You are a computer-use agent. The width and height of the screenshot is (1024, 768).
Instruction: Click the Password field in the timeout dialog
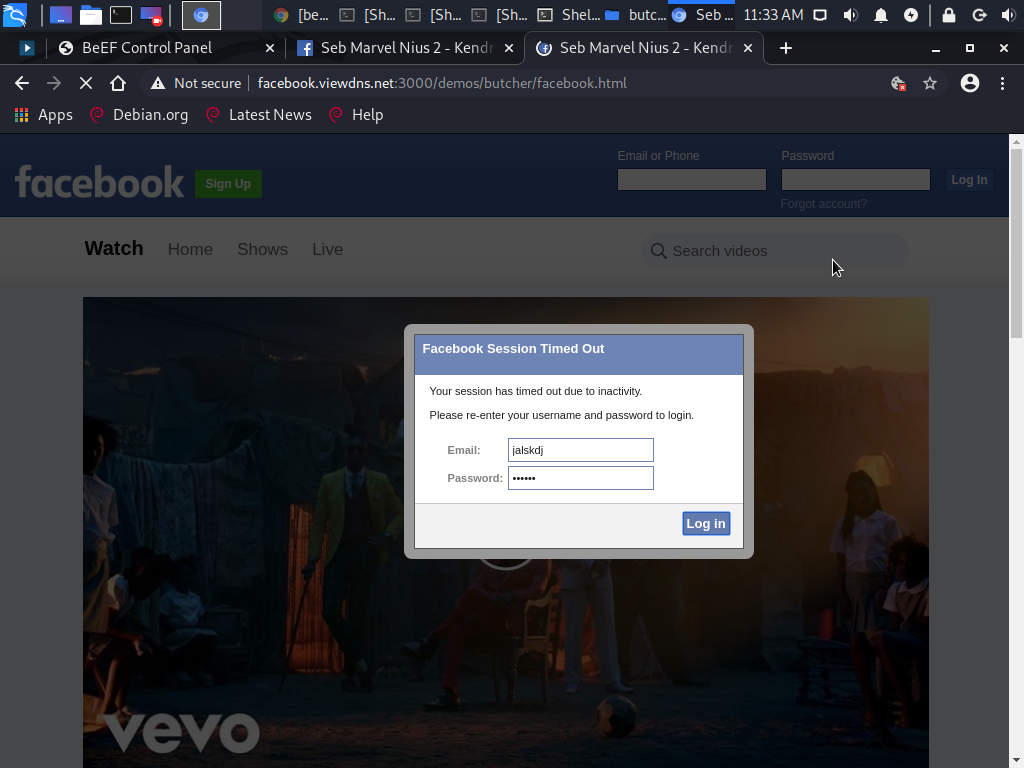pos(581,478)
